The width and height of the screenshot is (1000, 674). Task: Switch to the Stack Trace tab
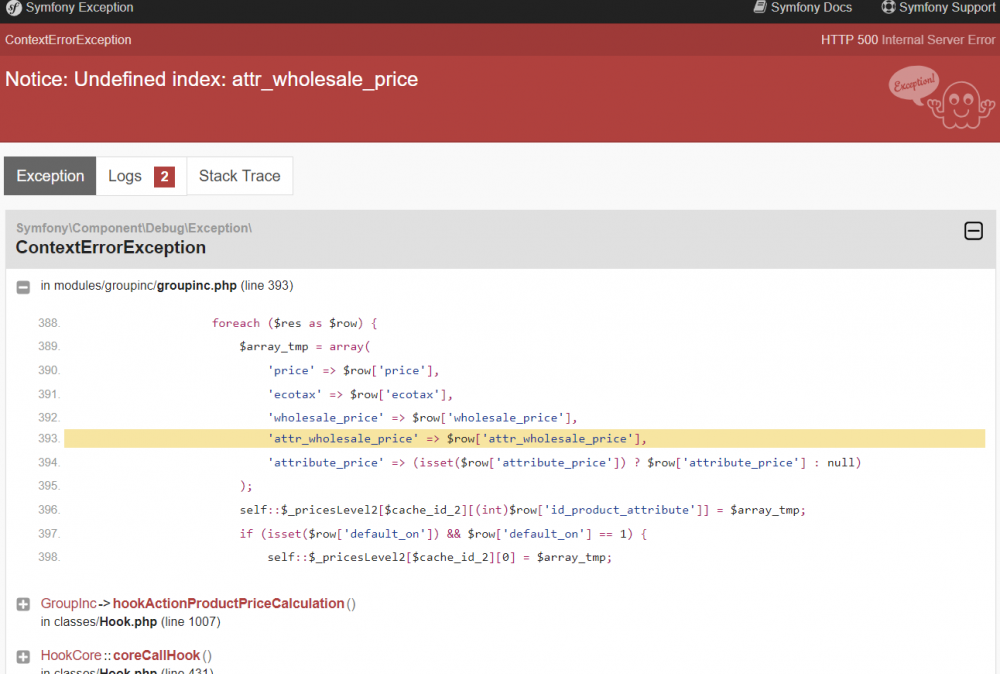(x=240, y=176)
